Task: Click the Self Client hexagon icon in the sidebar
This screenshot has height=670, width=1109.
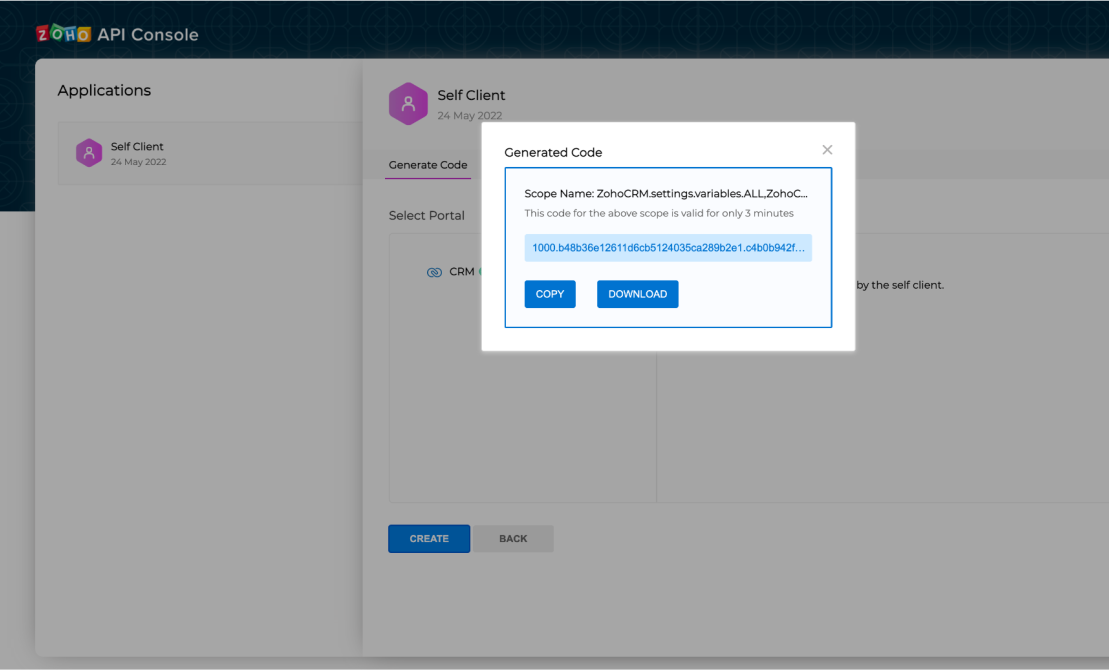Action: click(x=89, y=153)
